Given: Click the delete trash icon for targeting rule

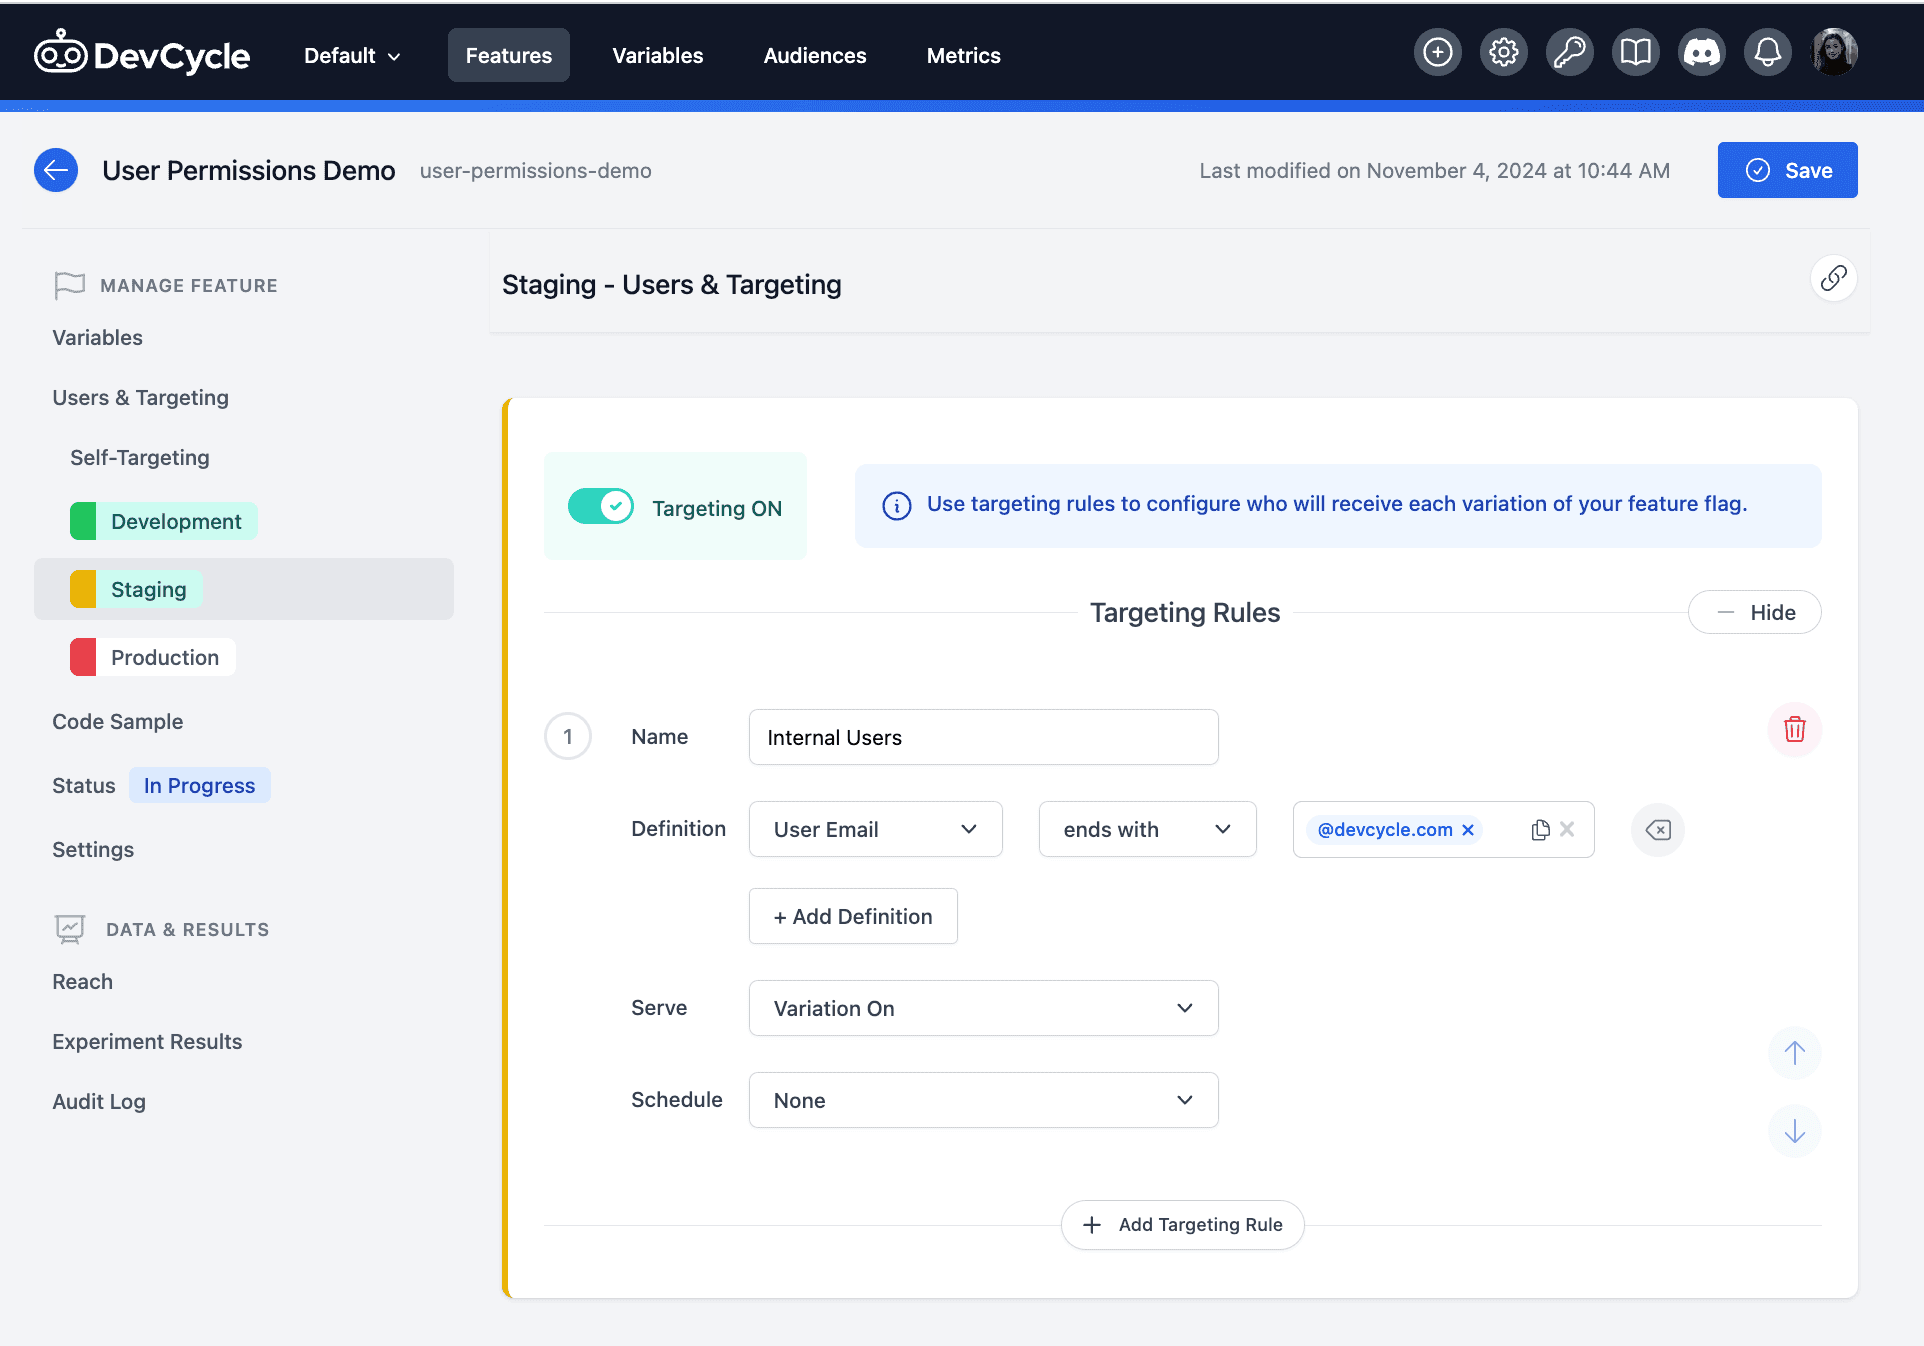Looking at the screenshot, I should pyautogui.click(x=1794, y=729).
